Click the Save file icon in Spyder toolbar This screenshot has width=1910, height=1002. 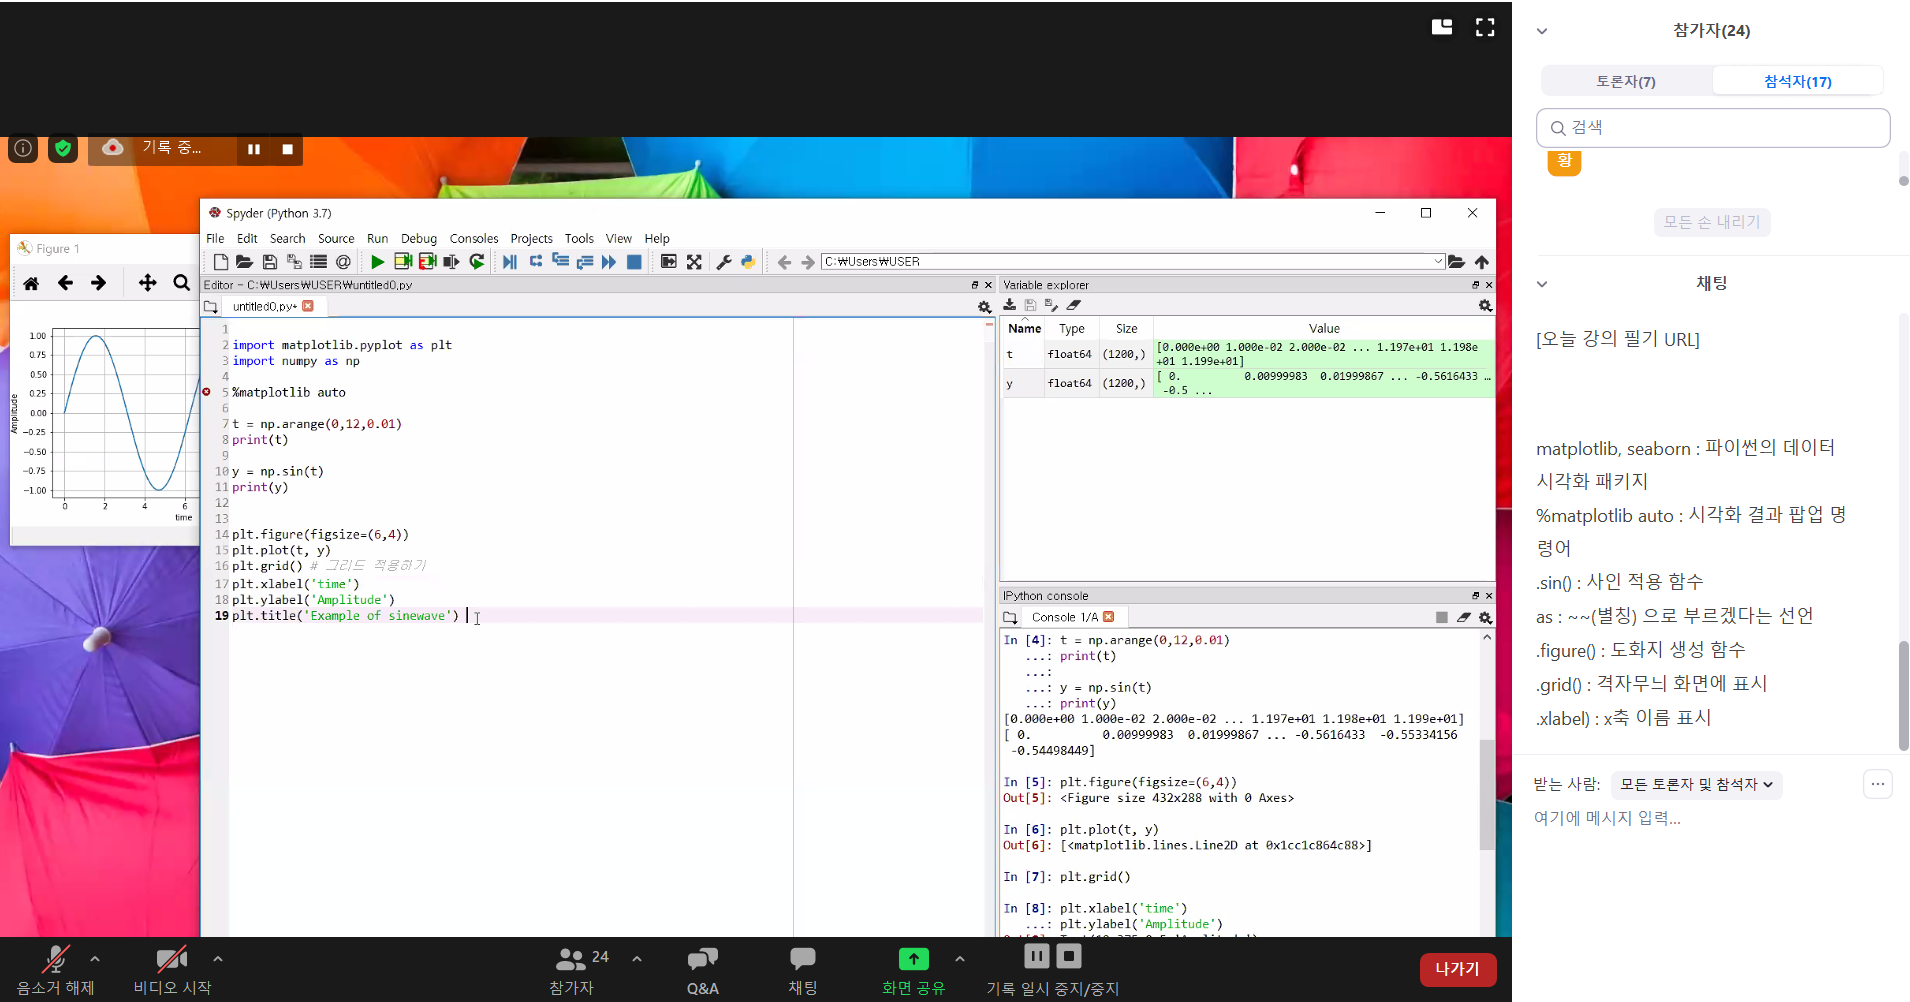click(x=269, y=262)
